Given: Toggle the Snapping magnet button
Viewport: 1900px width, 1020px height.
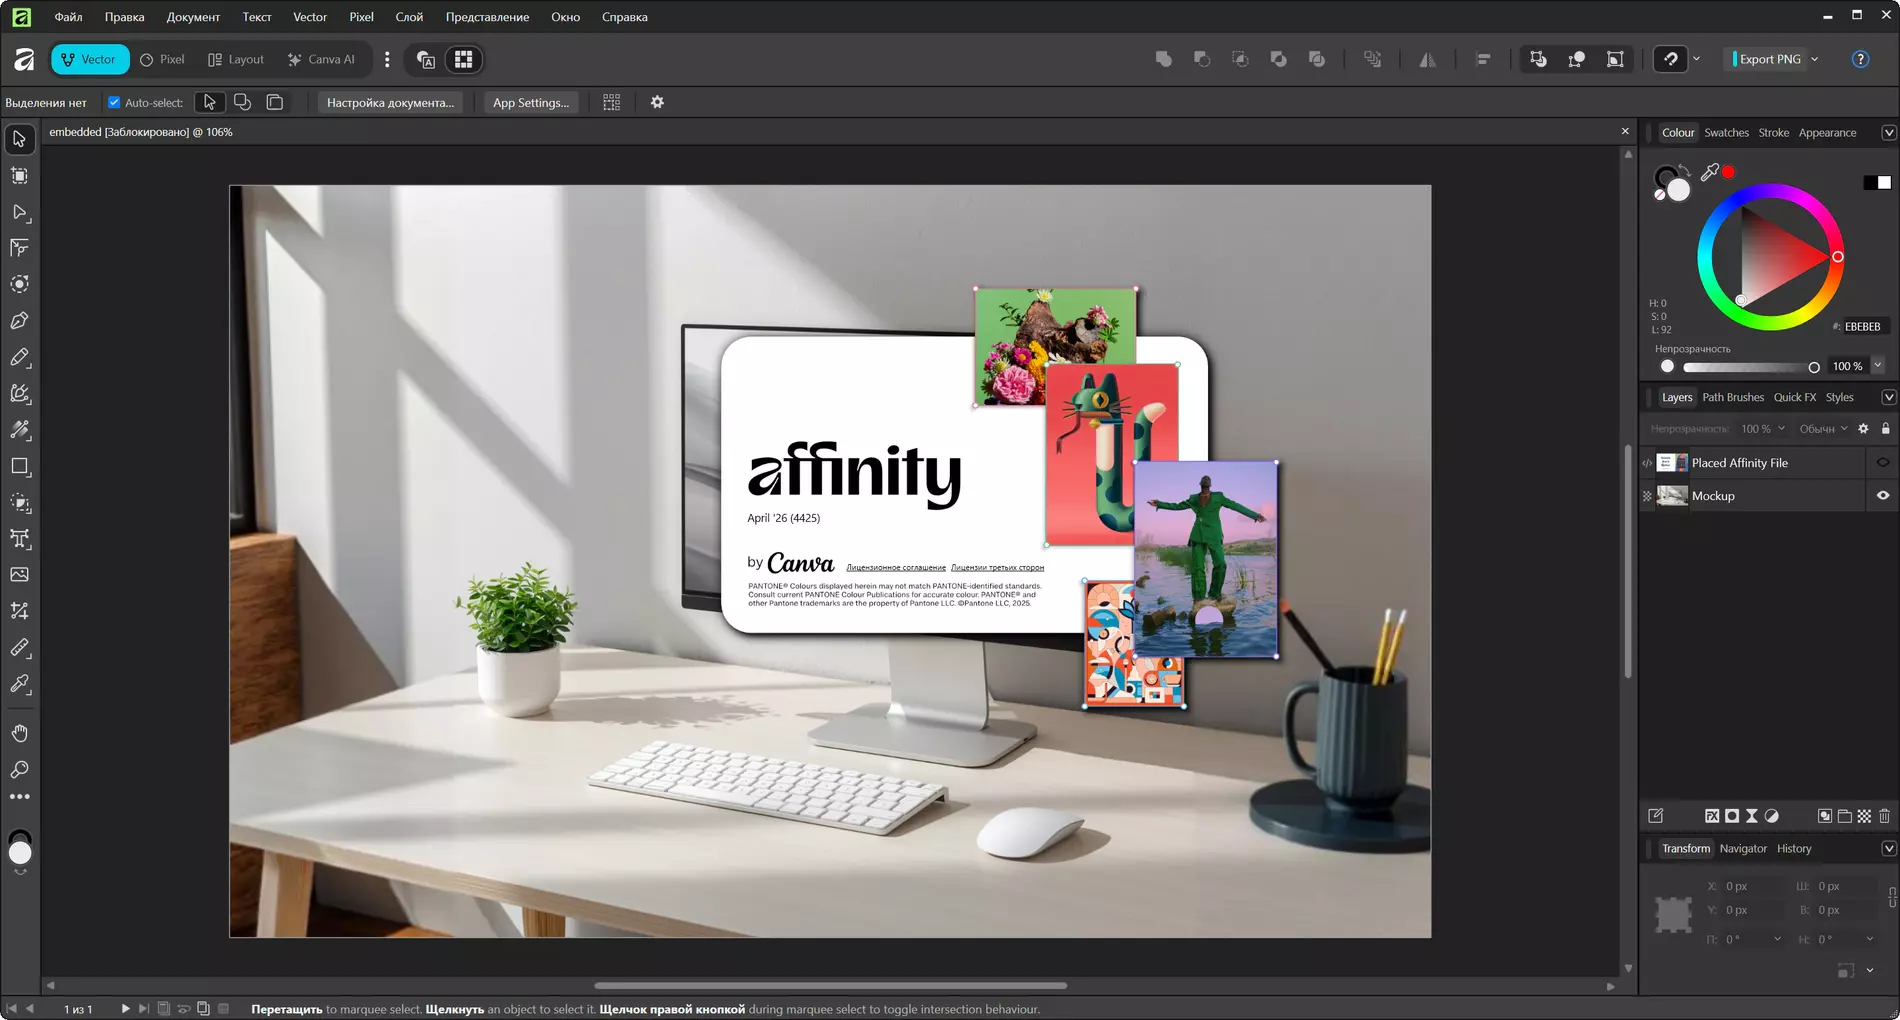Looking at the screenshot, I should pos(1670,59).
